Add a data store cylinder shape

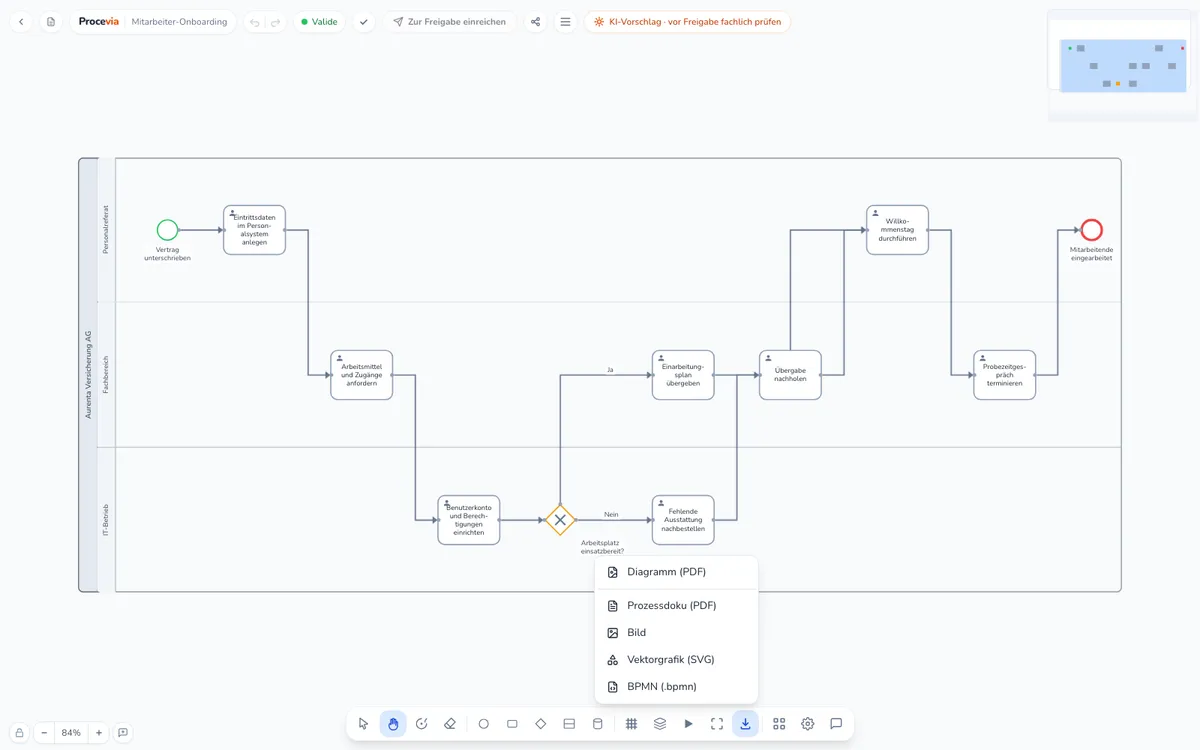(x=598, y=724)
